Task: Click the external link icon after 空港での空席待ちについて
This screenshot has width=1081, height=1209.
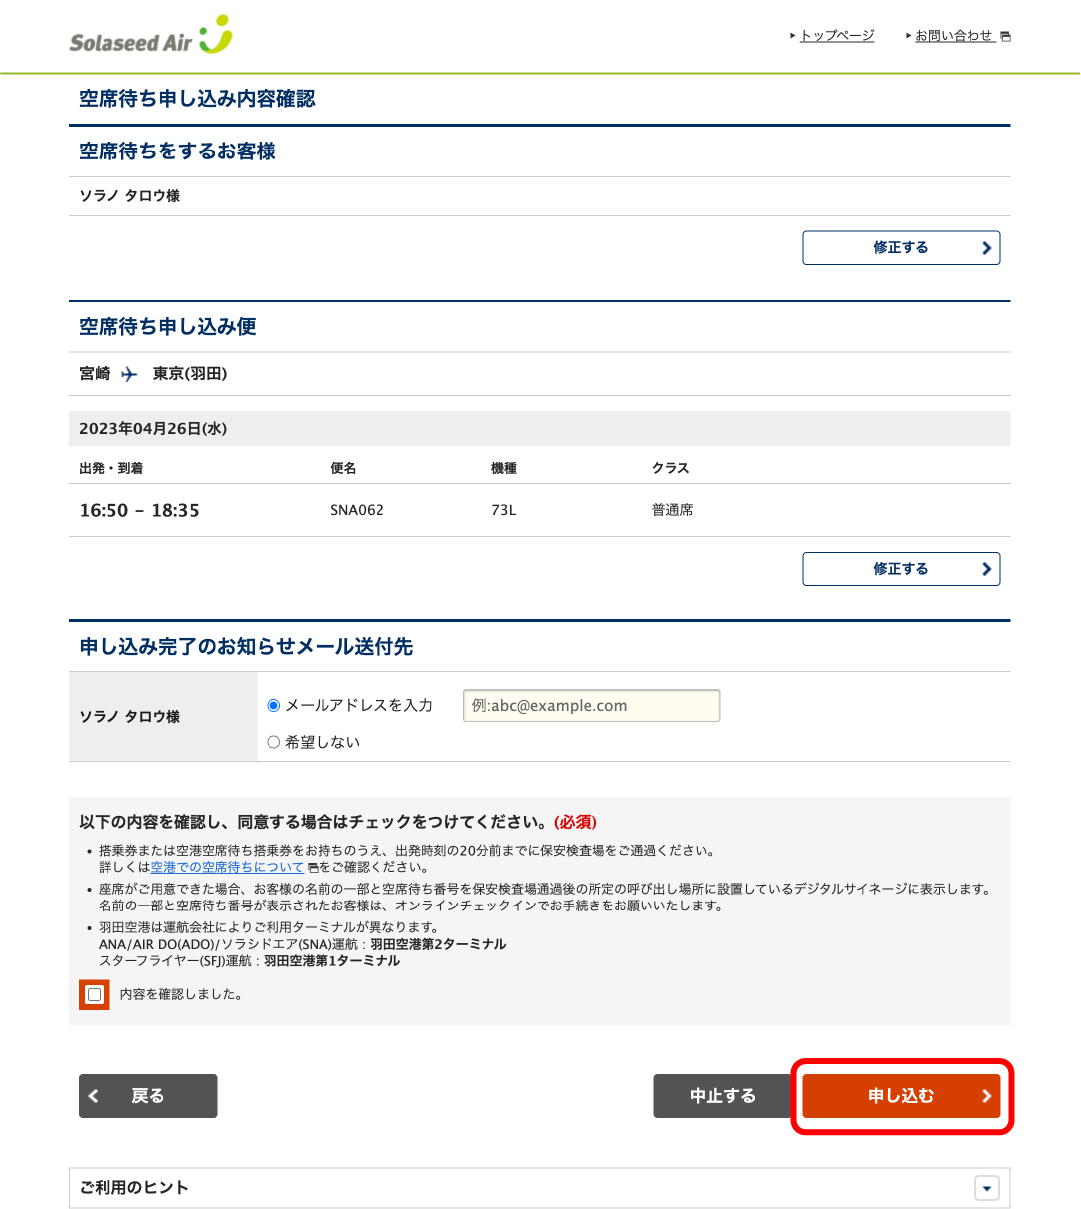Action: click(312, 868)
